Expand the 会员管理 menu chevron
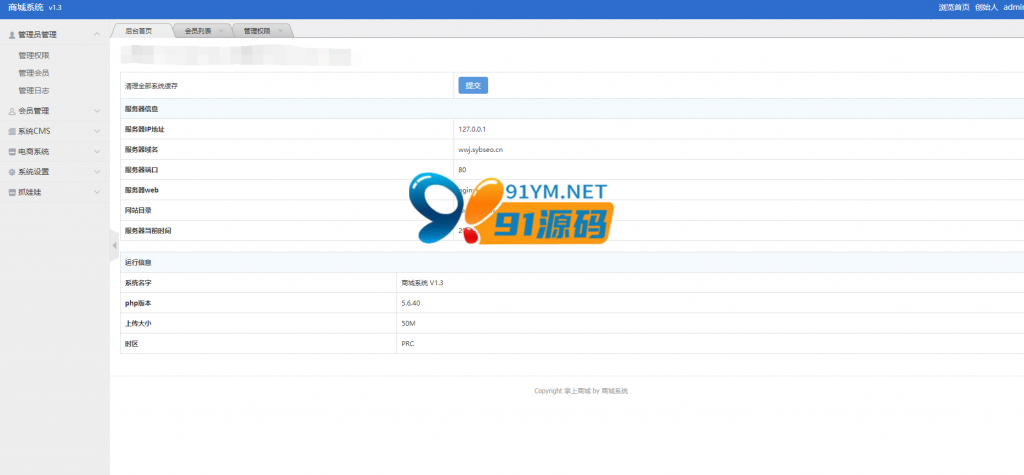 tap(97, 111)
